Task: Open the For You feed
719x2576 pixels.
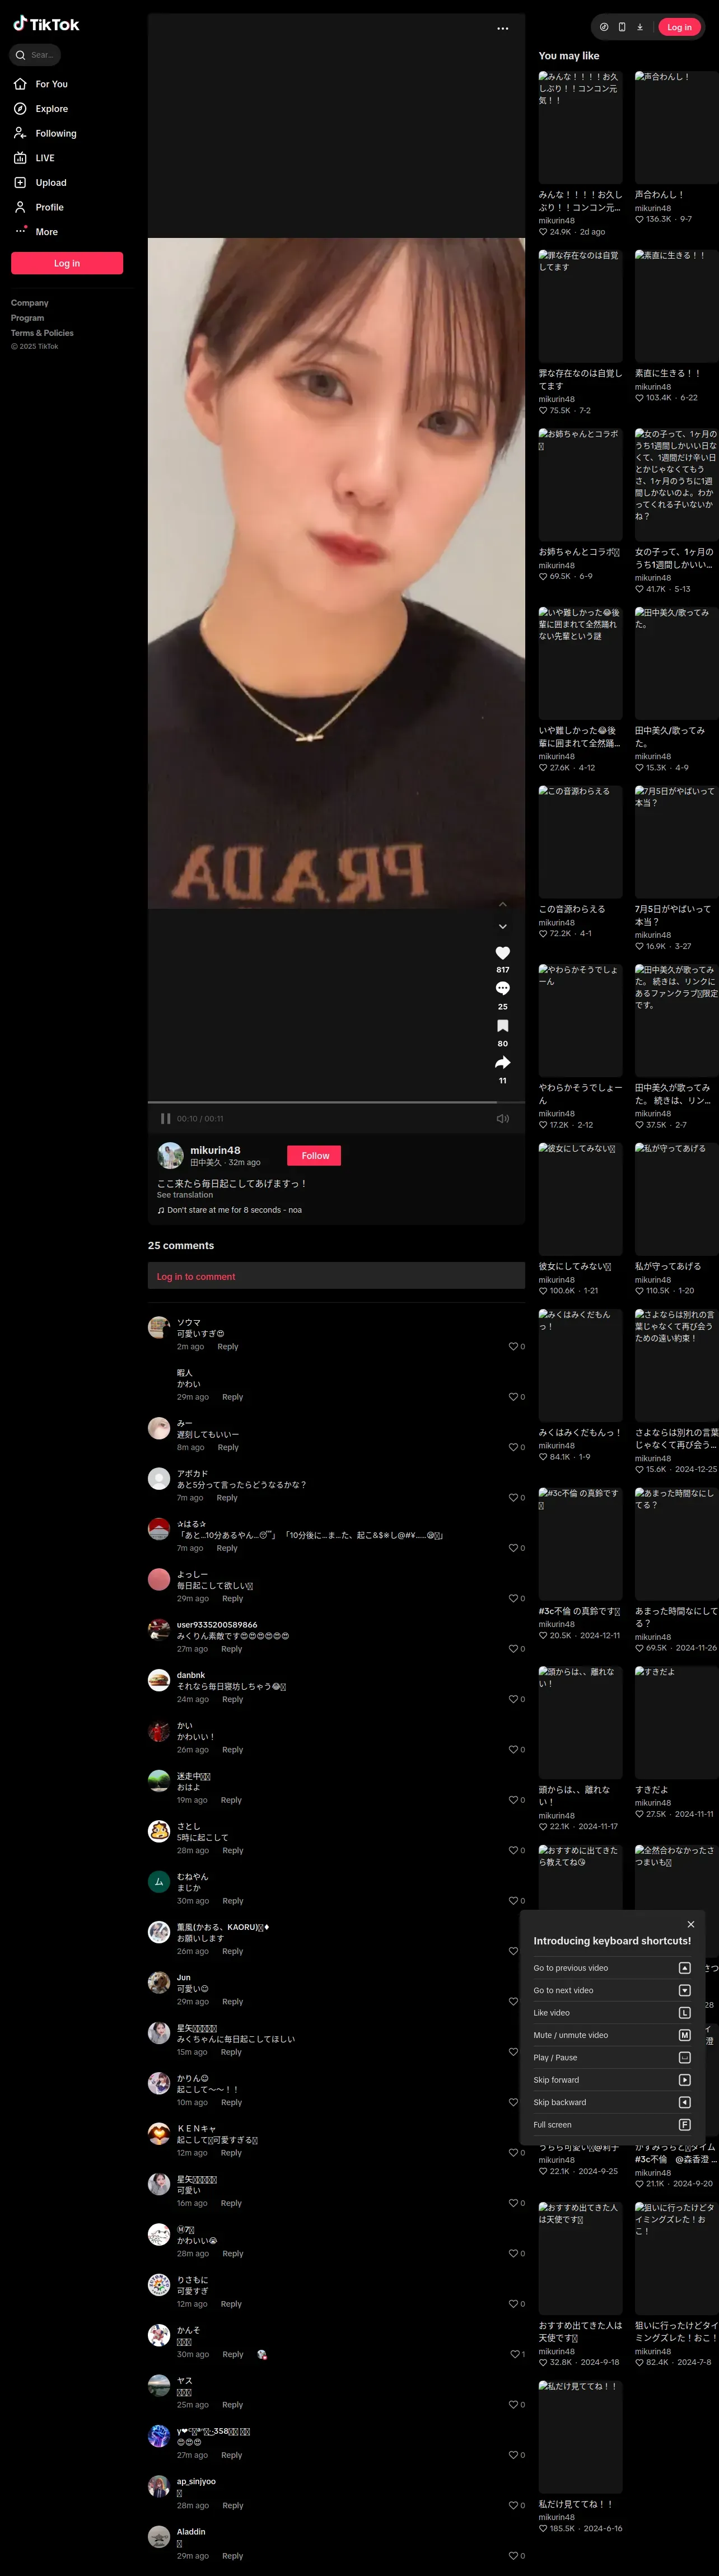Action: [x=41, y=84]
